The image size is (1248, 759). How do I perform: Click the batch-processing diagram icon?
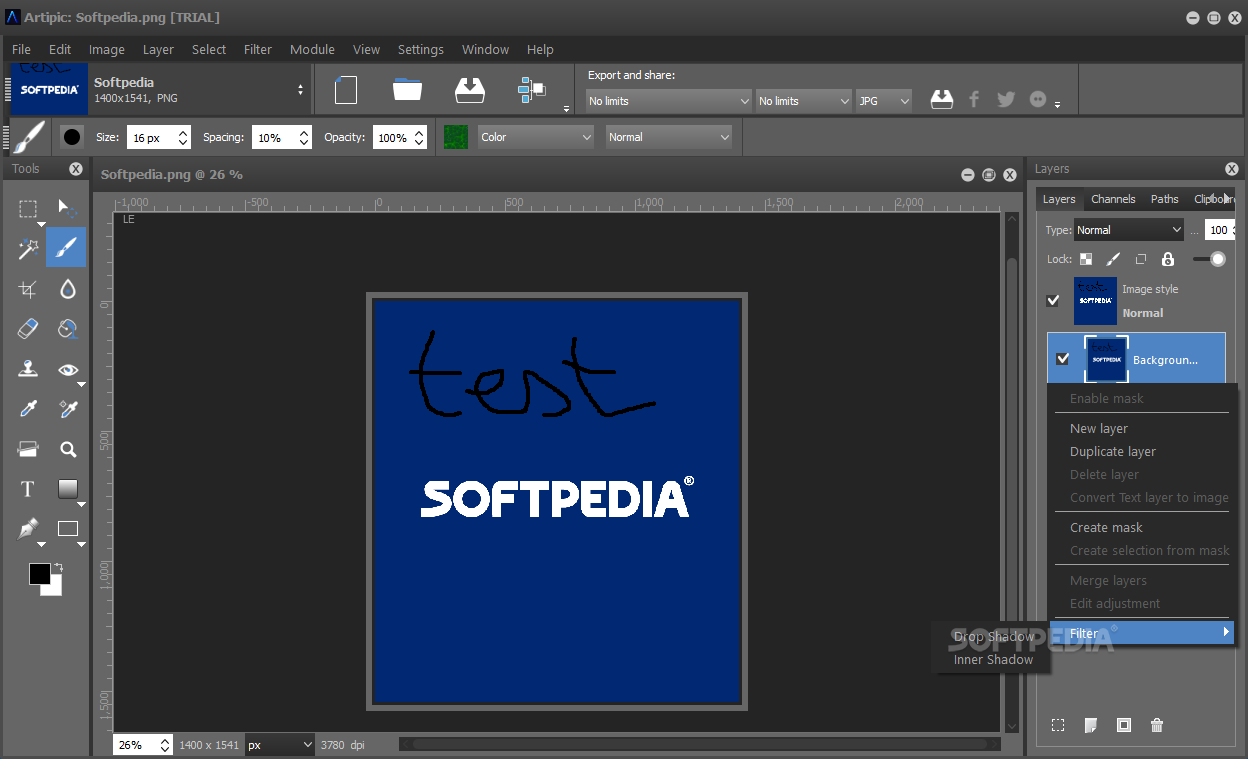[531, 90]
